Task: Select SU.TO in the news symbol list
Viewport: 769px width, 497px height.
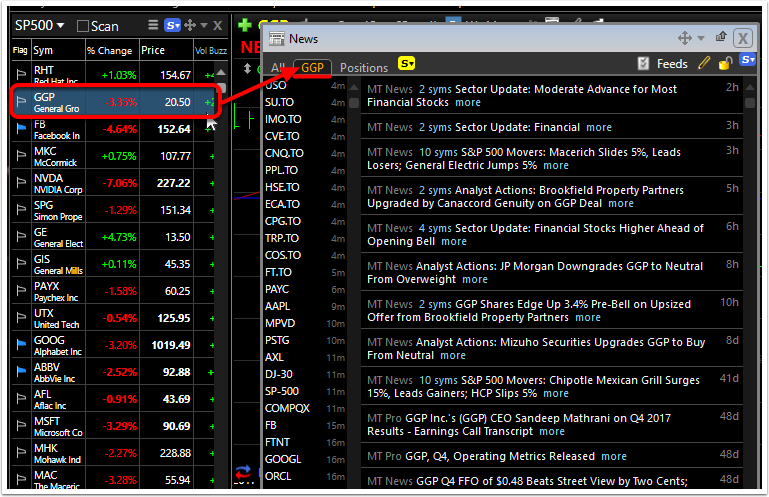Action: 280,102
